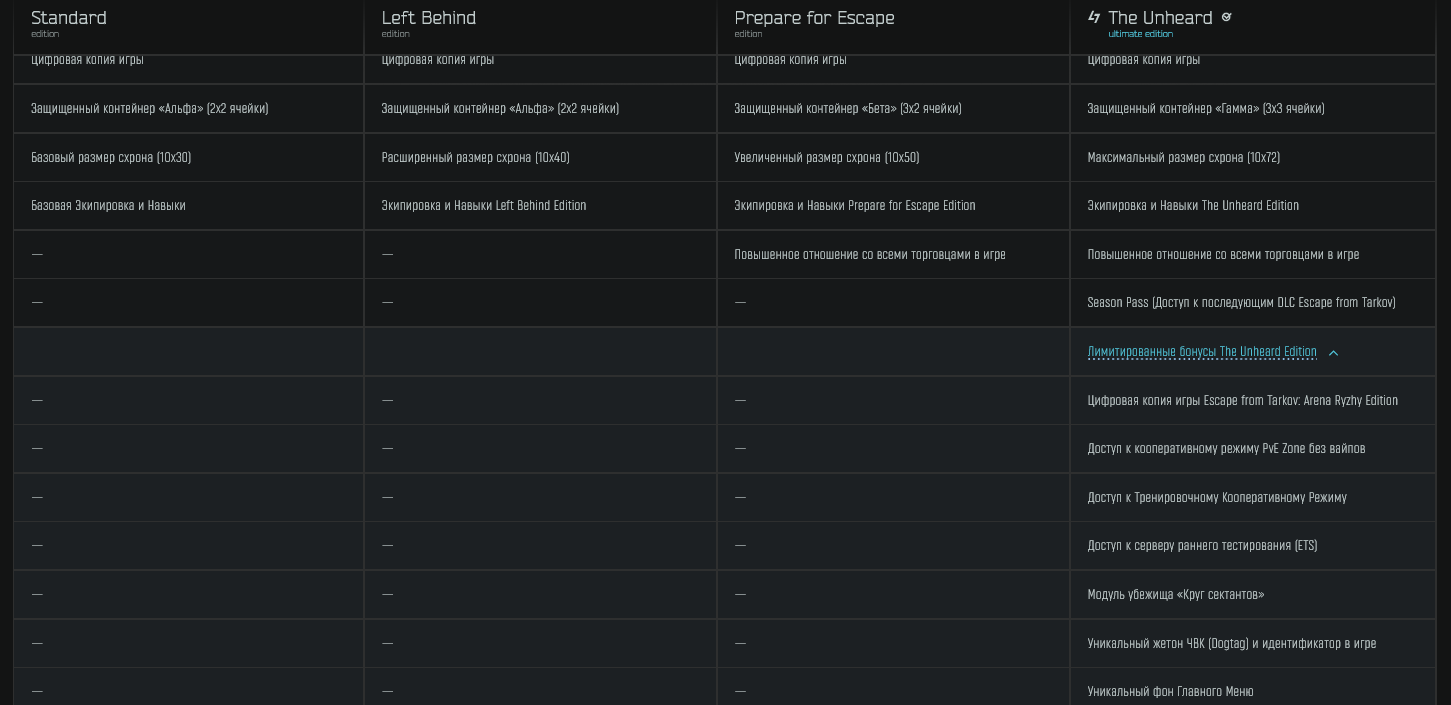
Task: Click Защищенный контейнер «Бета» (3x2 ячейки) cell
Action: 847,109
